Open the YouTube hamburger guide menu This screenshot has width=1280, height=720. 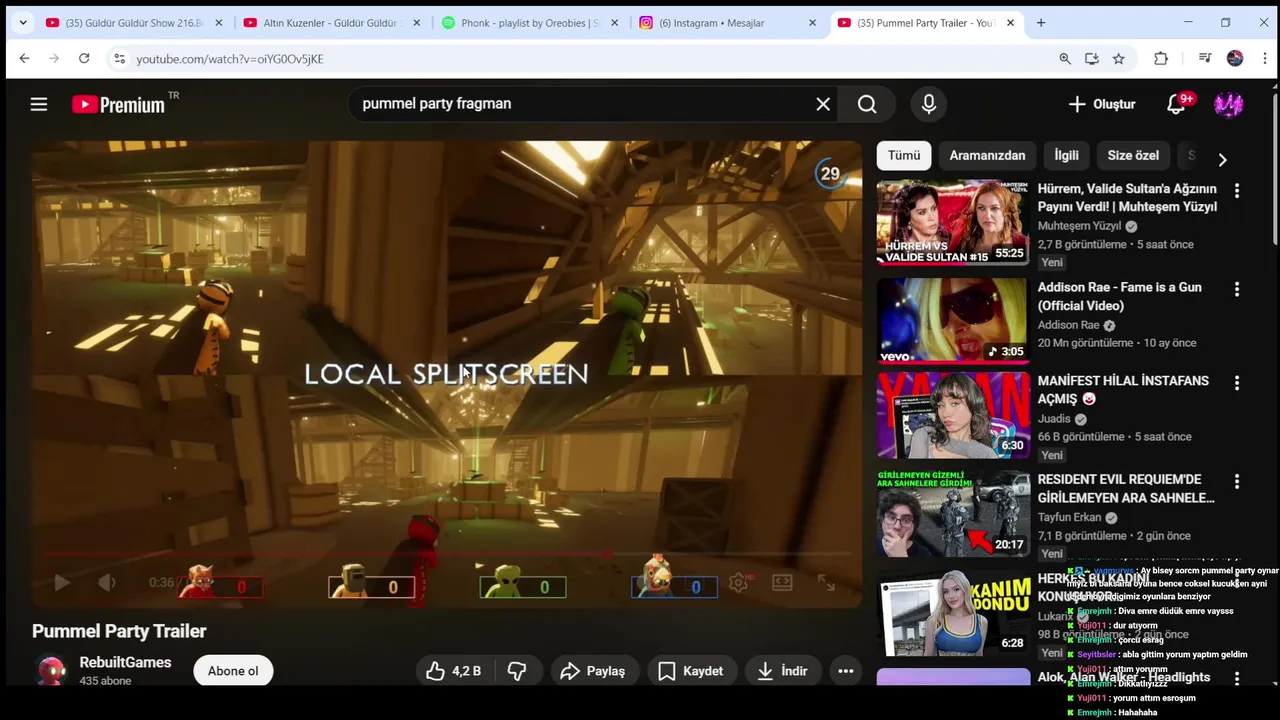[x=39, y=104]
